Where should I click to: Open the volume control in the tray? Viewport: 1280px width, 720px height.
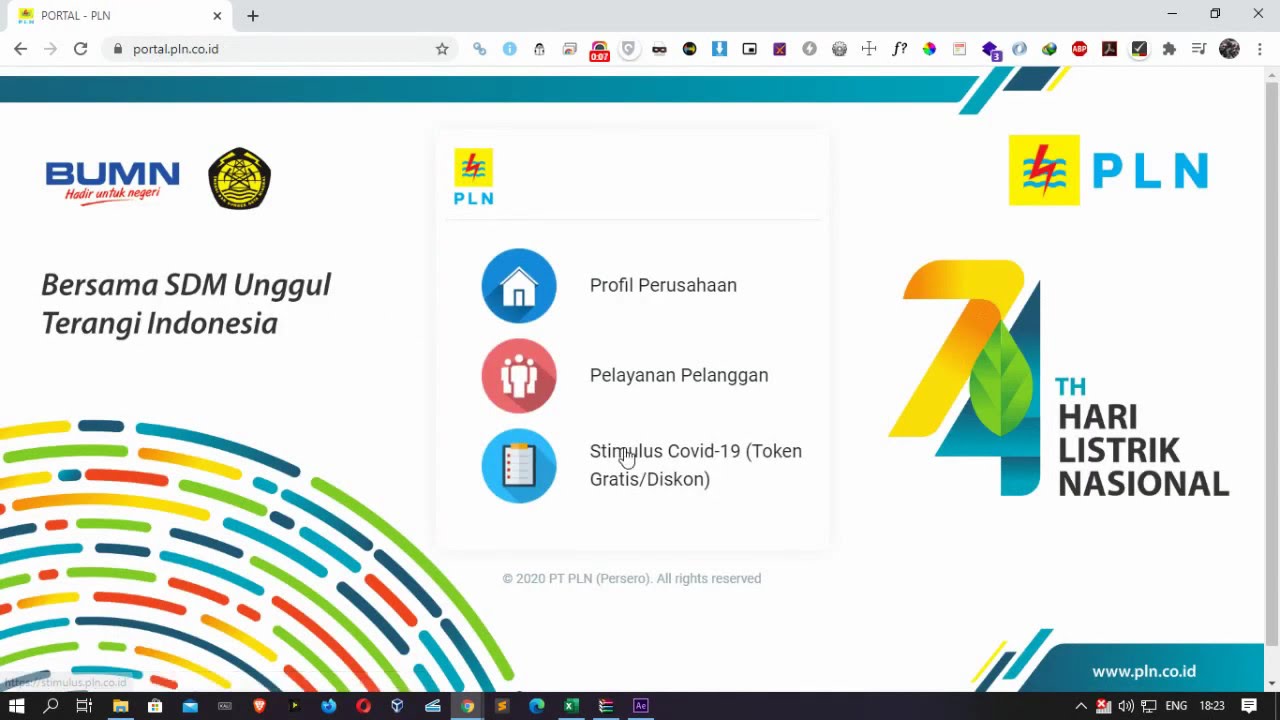1126,706
